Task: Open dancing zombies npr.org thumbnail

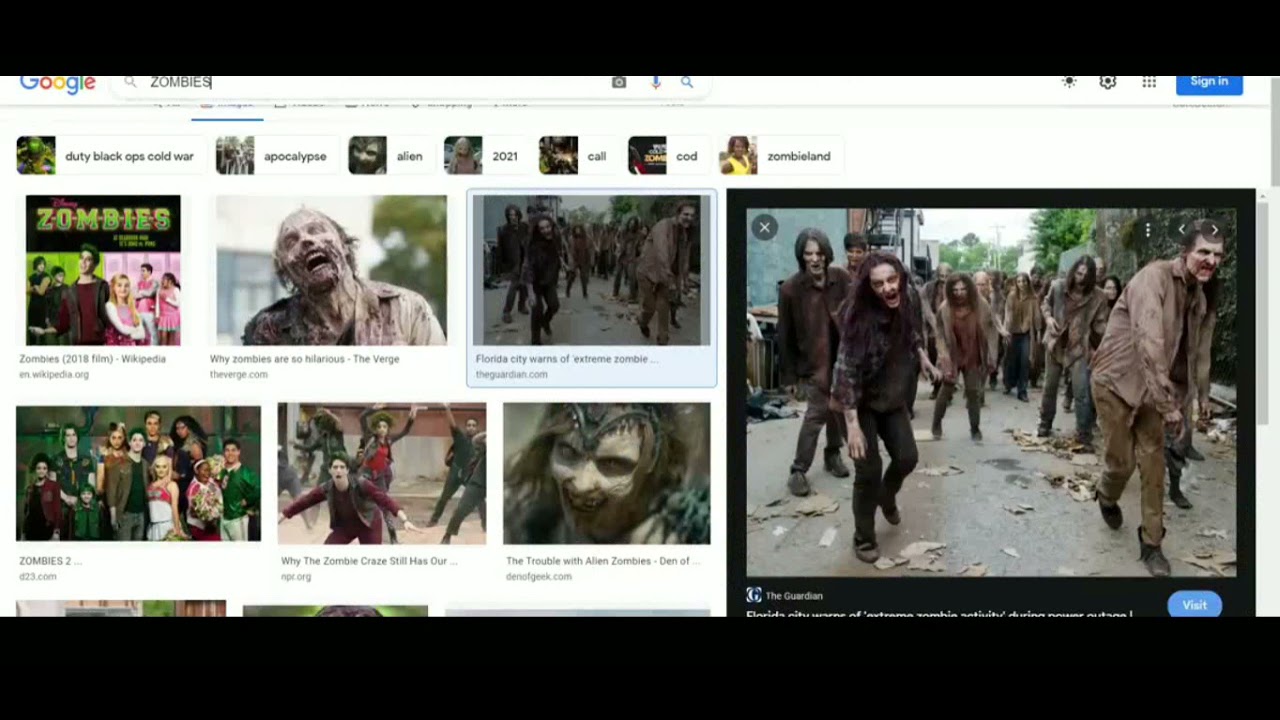Action: click(382, 473)
